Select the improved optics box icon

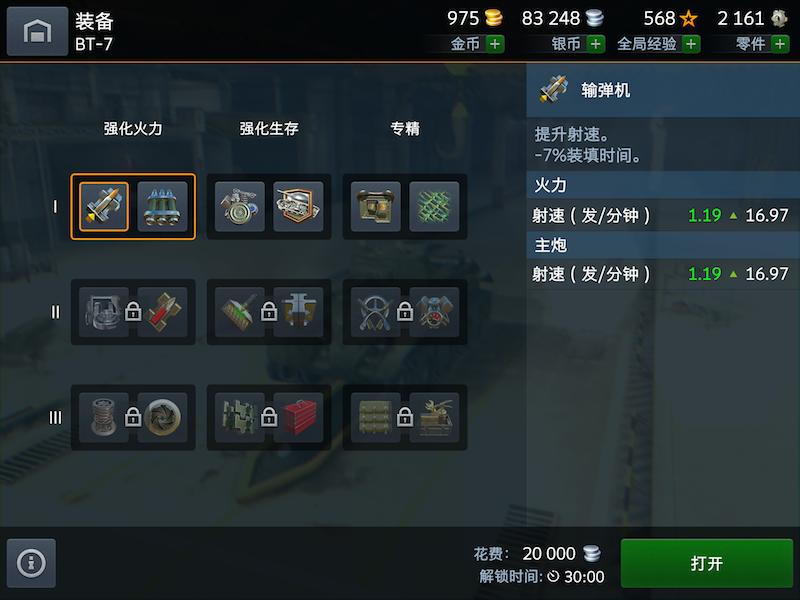[x=376, y=207]
